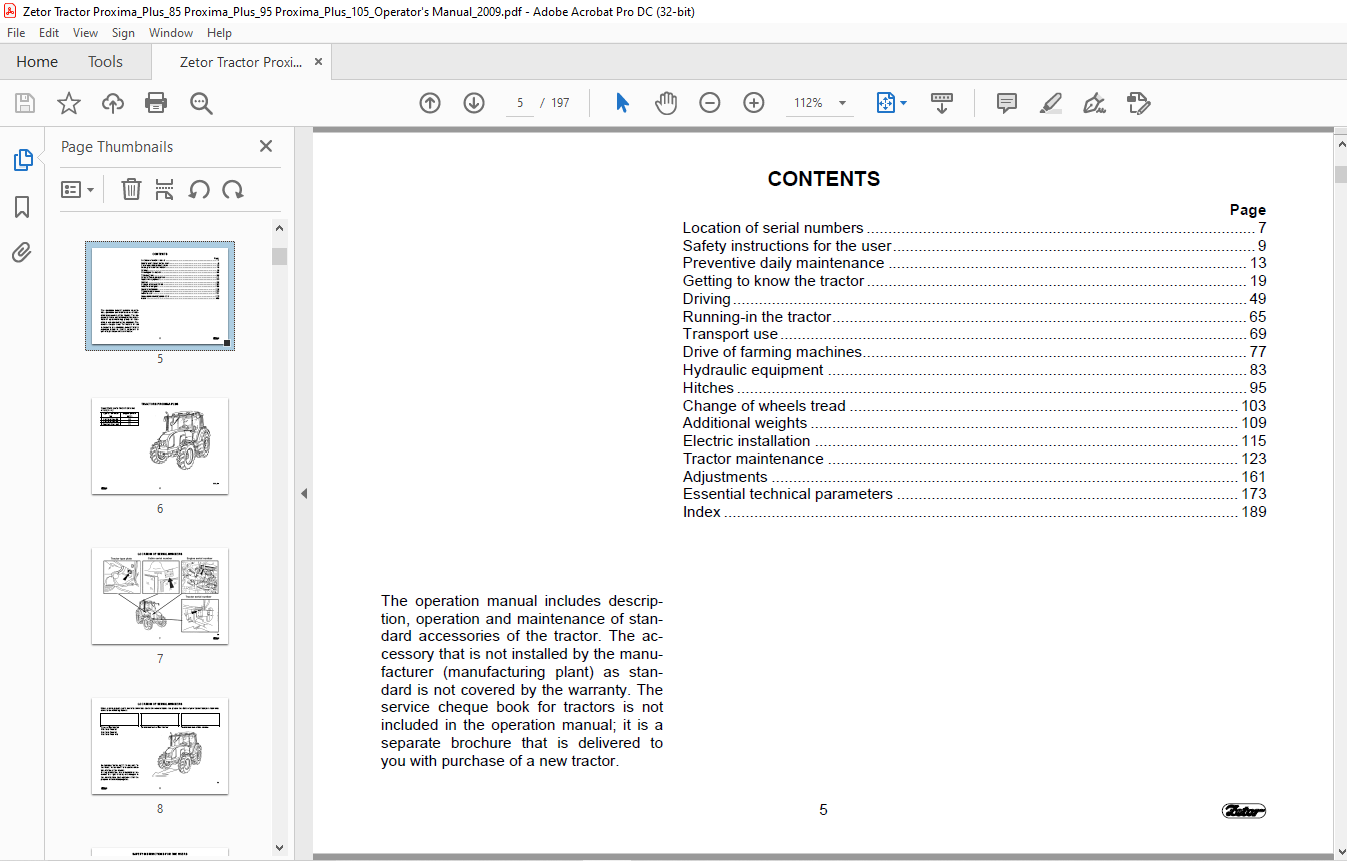Click the CONTENTS heading
Screen dimensions: 1347x861
[824, 179]
